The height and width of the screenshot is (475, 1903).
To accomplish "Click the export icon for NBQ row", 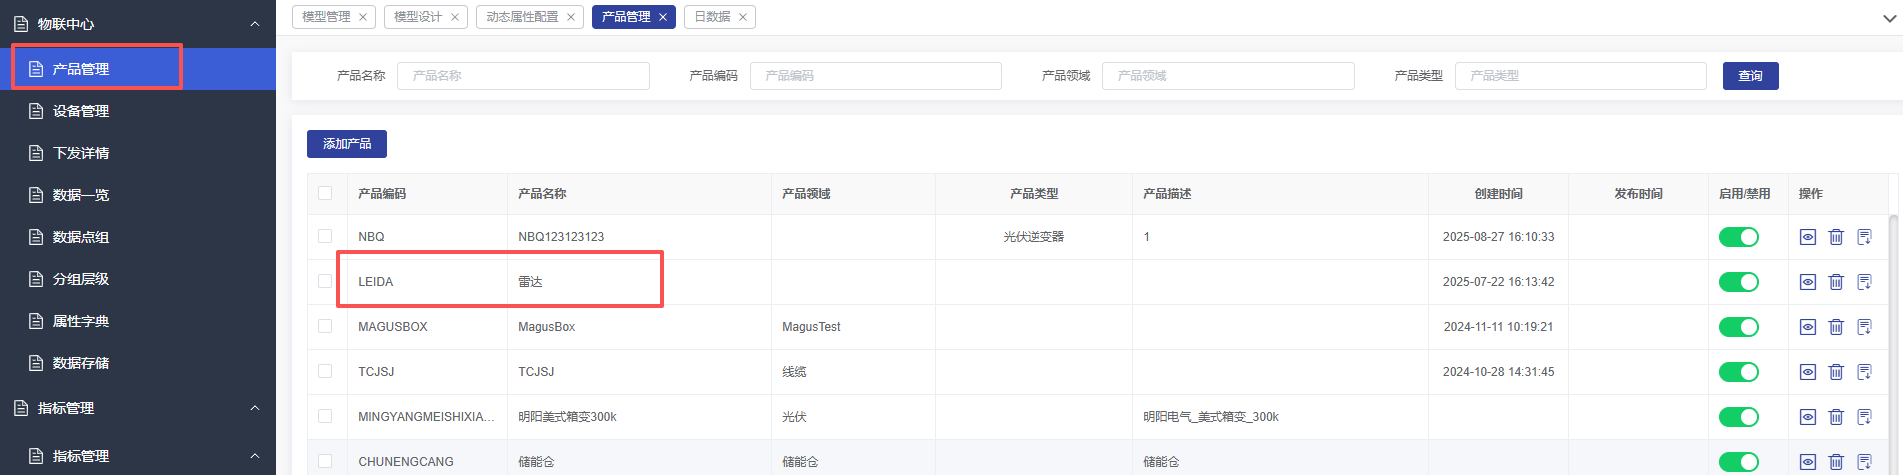I will coord(1864,237).
